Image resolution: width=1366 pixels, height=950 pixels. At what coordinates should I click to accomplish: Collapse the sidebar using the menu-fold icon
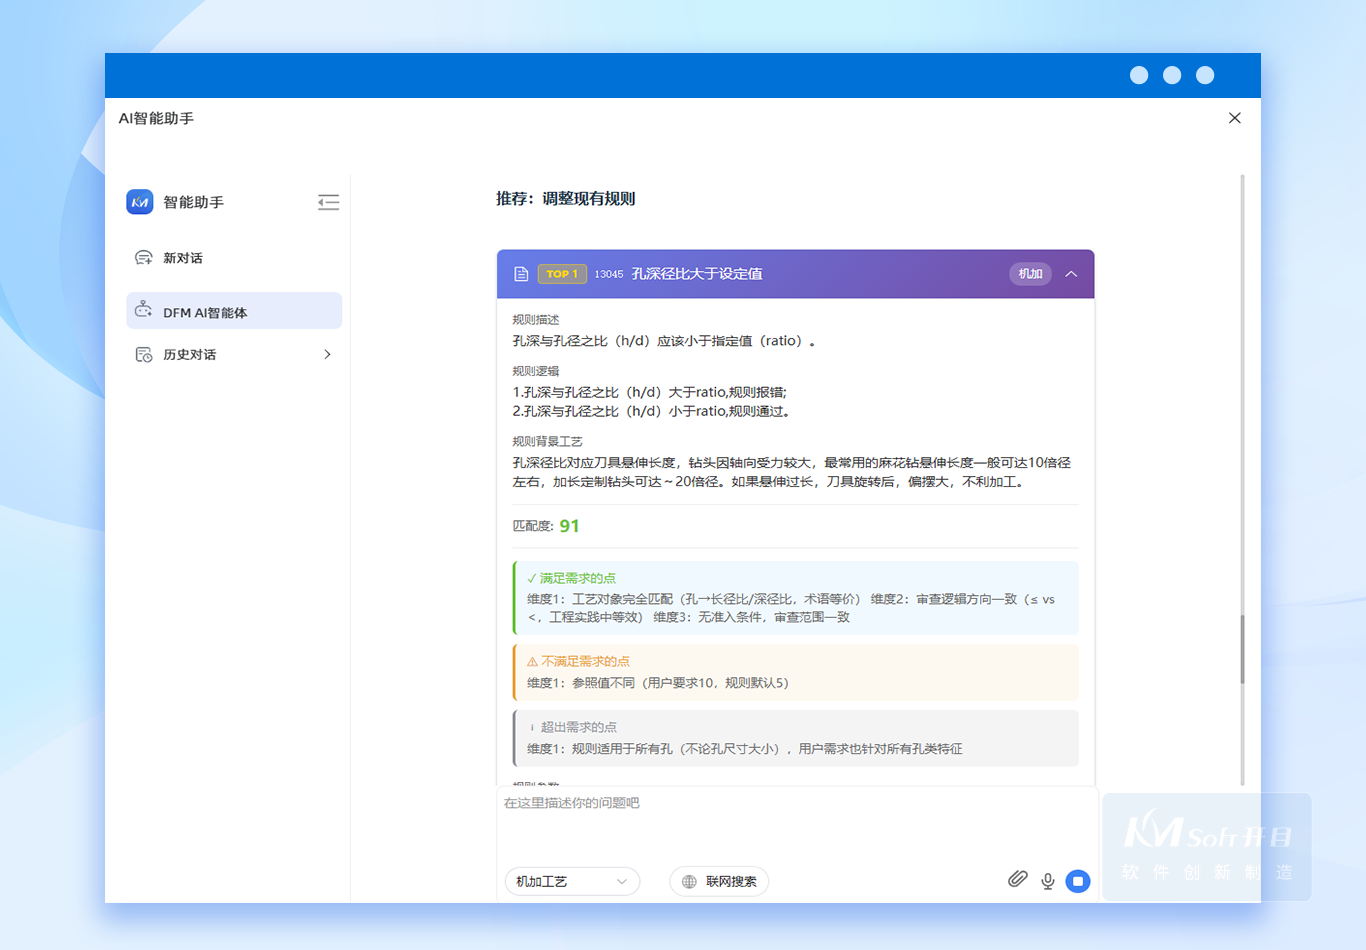point(328,203)
